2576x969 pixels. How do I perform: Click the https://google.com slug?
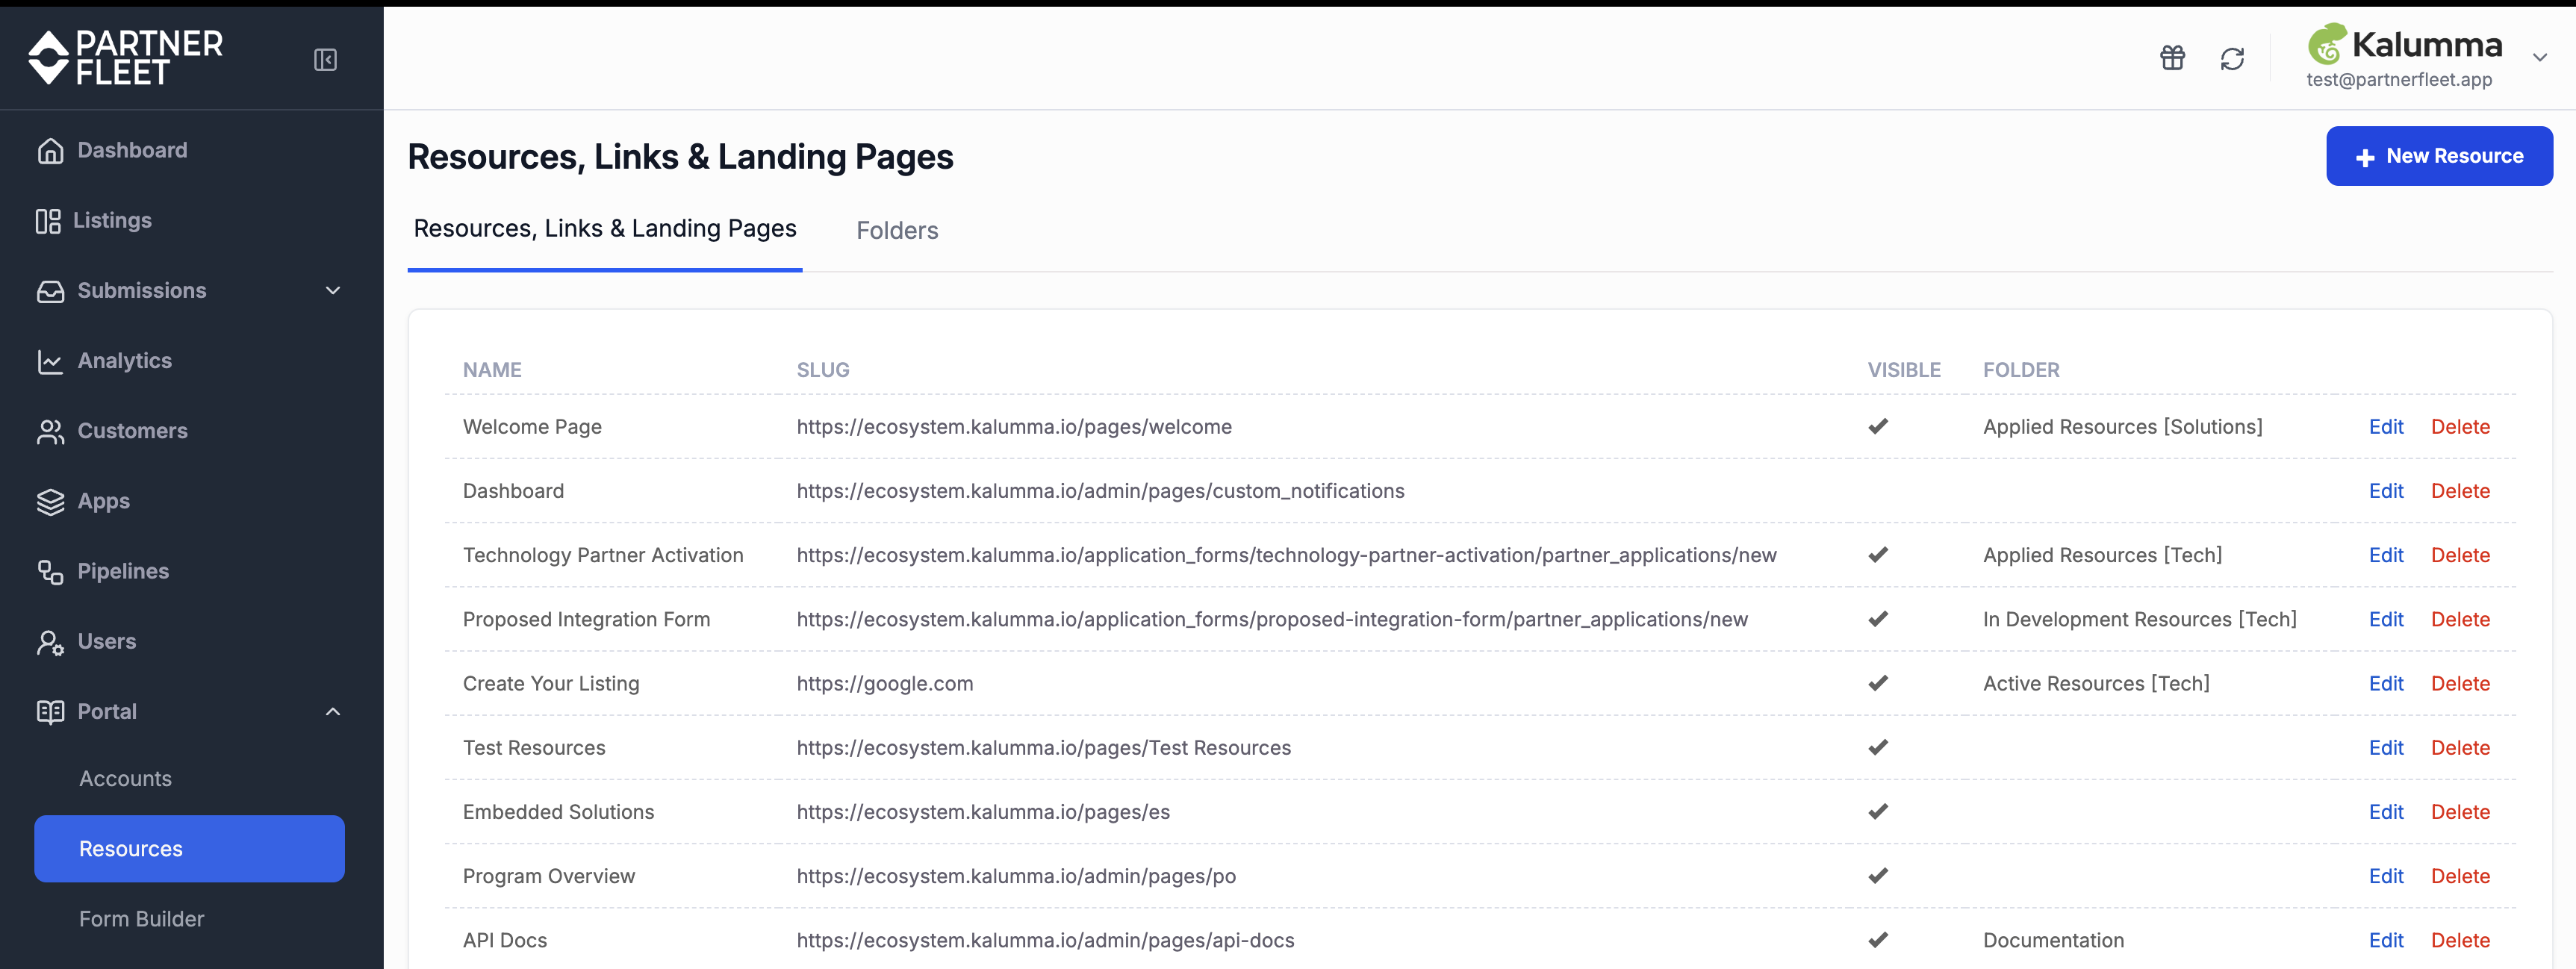tap(884, 684)
